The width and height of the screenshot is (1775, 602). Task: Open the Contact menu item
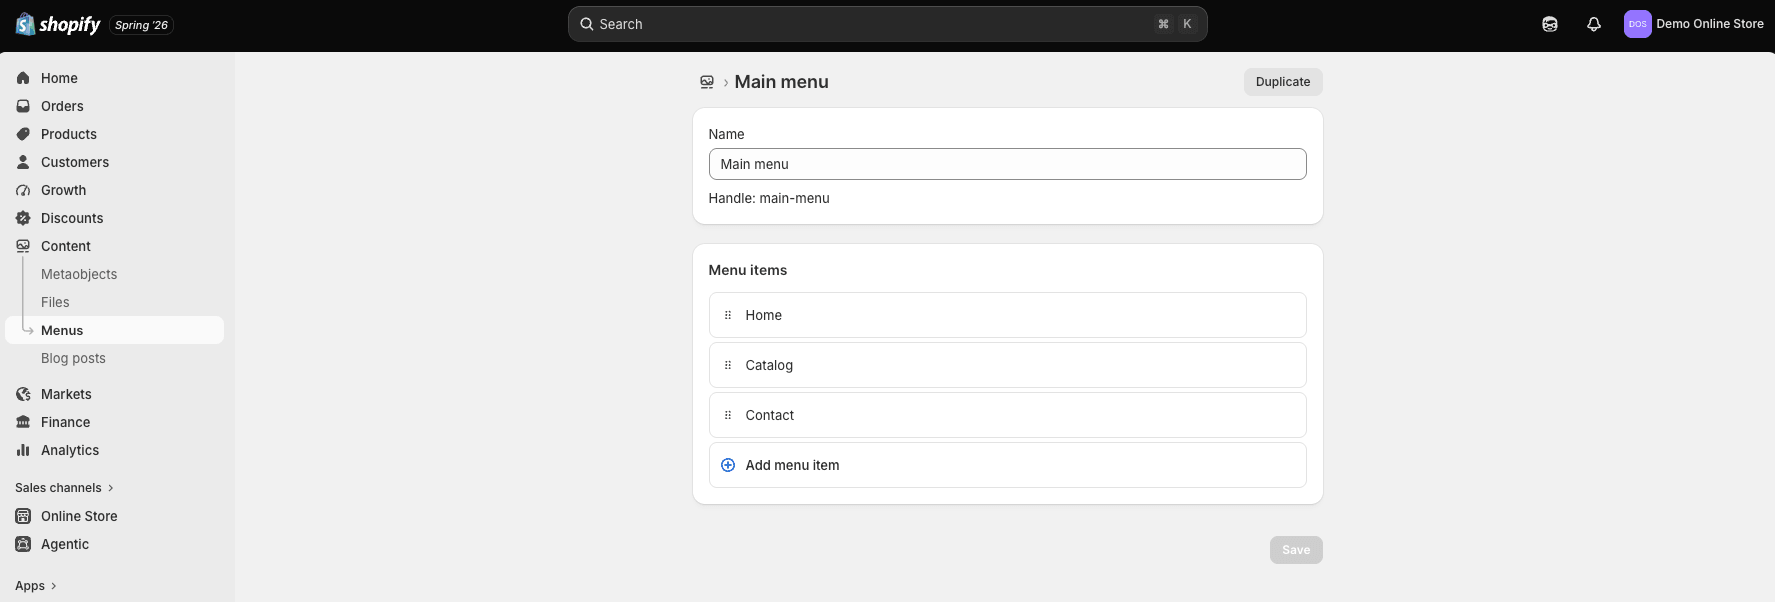1007,415
